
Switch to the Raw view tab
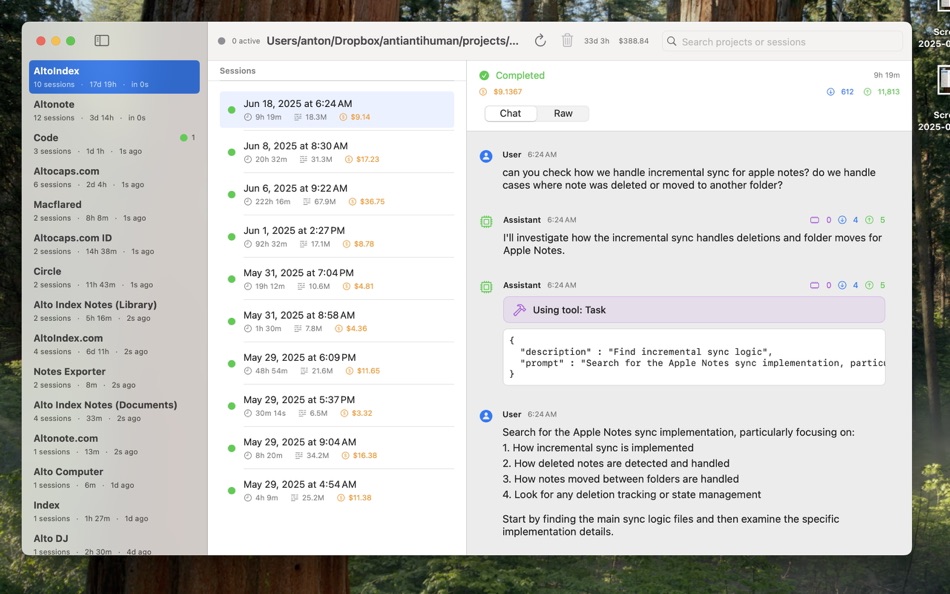coord(563,113)
